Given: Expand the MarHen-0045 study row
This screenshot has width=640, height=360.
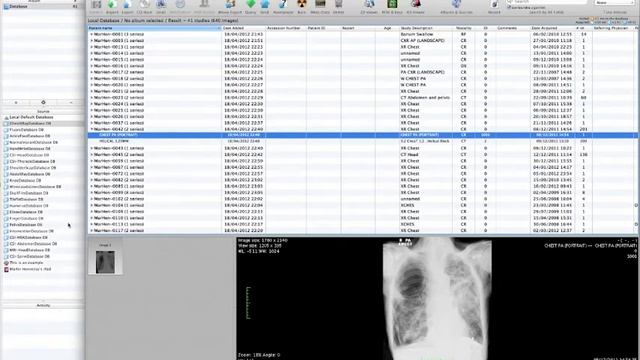Looking at the screenshot, I should pos(91,155).
